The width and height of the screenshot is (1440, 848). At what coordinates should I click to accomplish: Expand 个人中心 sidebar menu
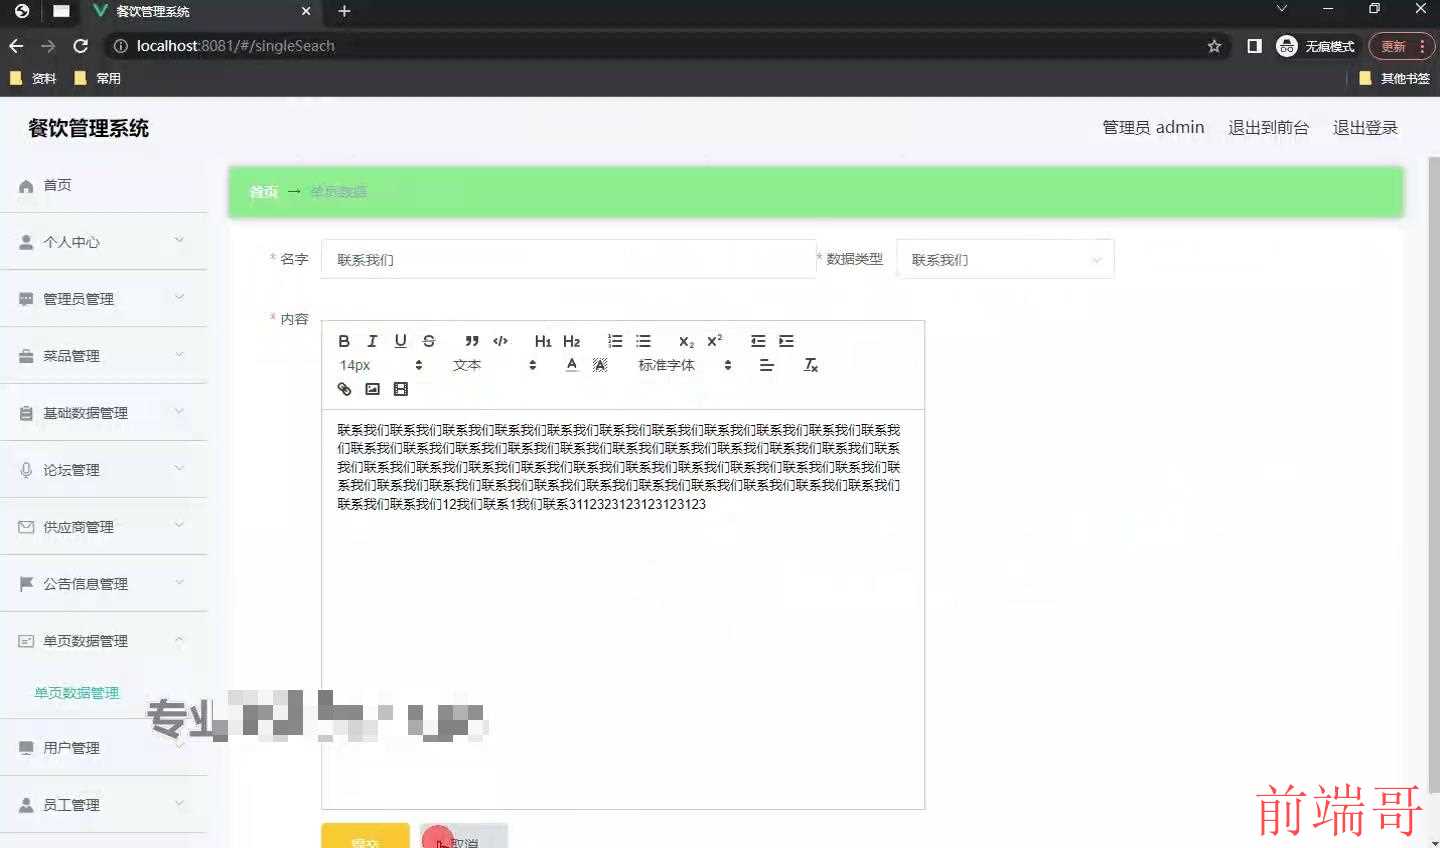104,242
